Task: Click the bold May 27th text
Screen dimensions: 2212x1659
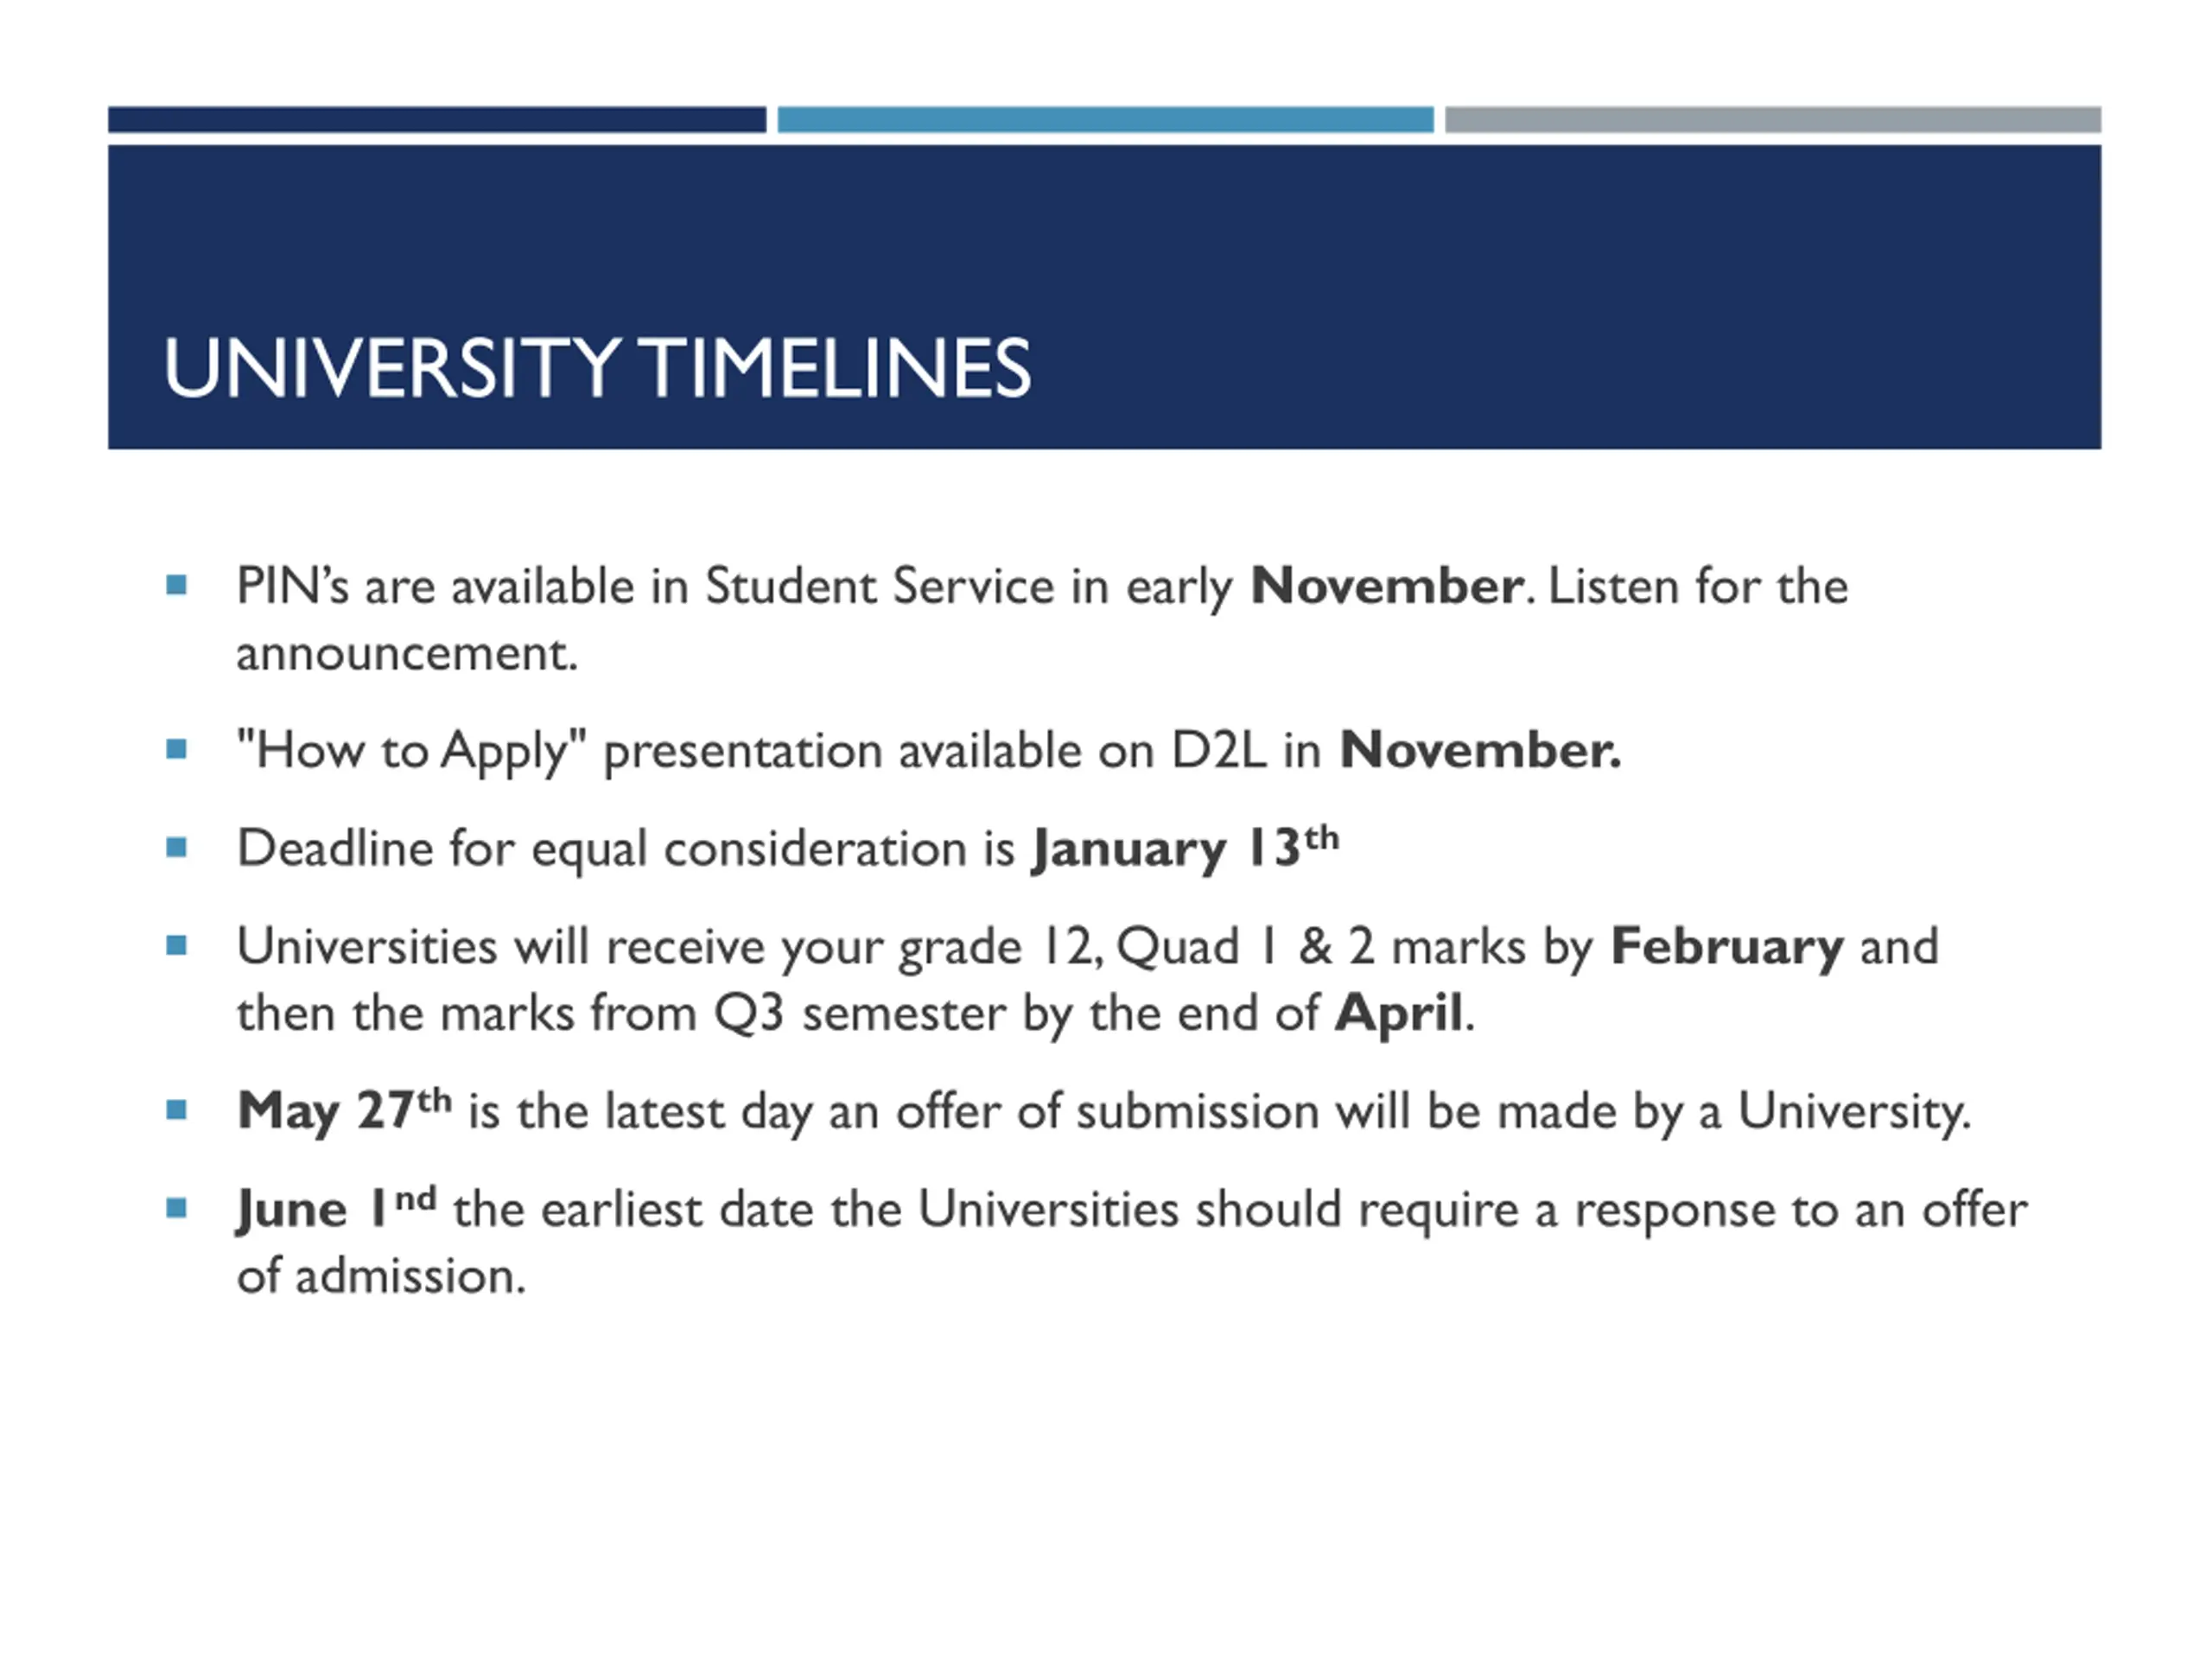Action: click(x=345, y=1110)
